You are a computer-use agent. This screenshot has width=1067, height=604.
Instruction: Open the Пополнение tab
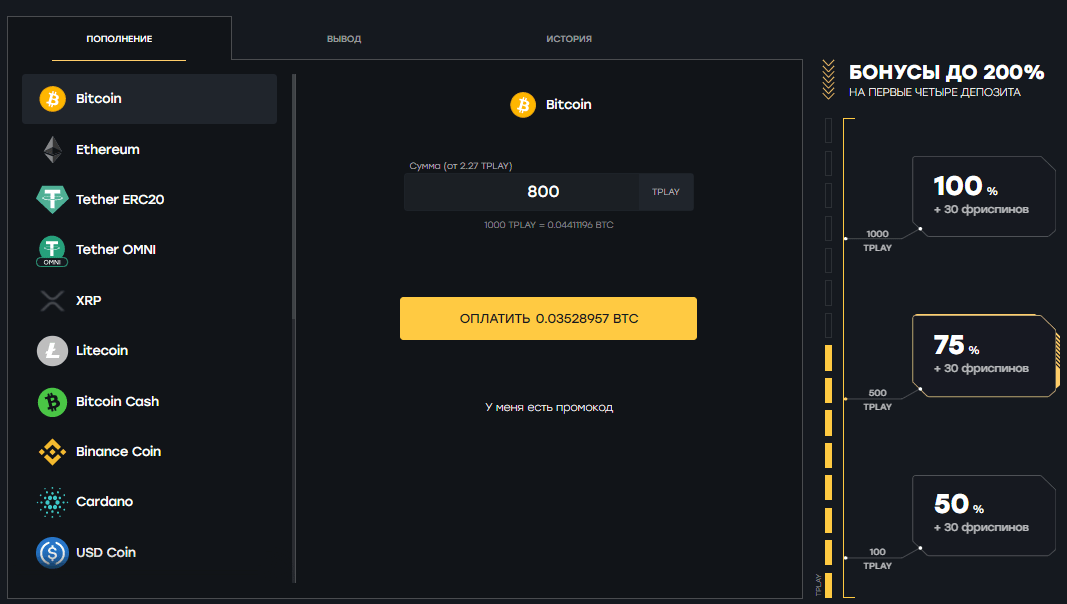coord(119,39)
